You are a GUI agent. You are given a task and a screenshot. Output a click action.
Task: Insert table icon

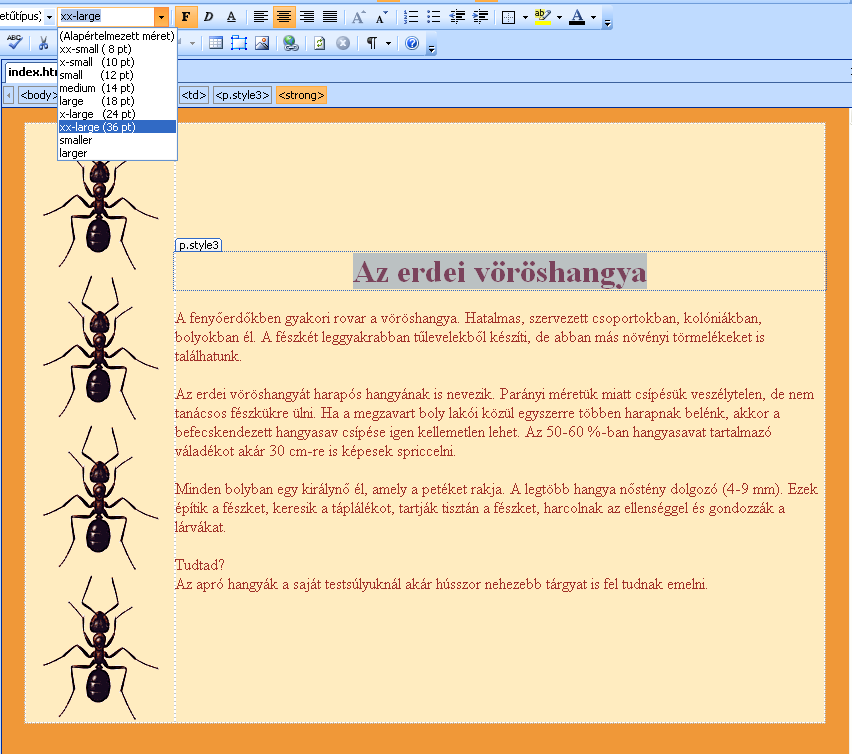[216, 43]
